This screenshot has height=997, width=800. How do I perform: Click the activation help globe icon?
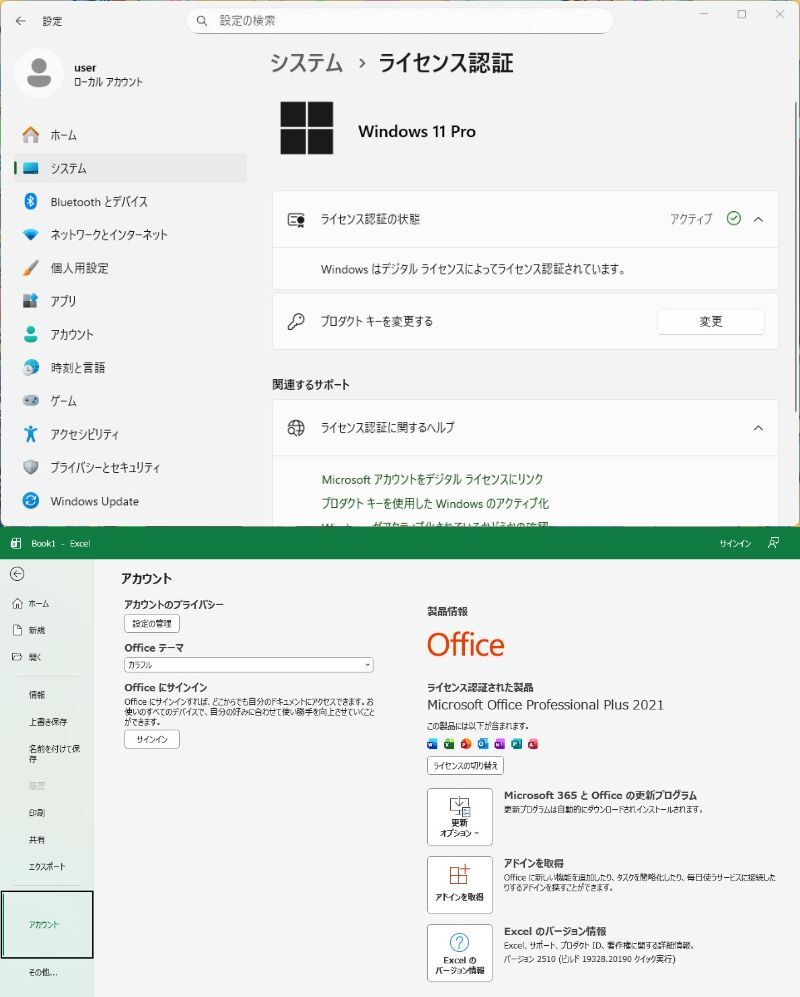tap(296, 428)
